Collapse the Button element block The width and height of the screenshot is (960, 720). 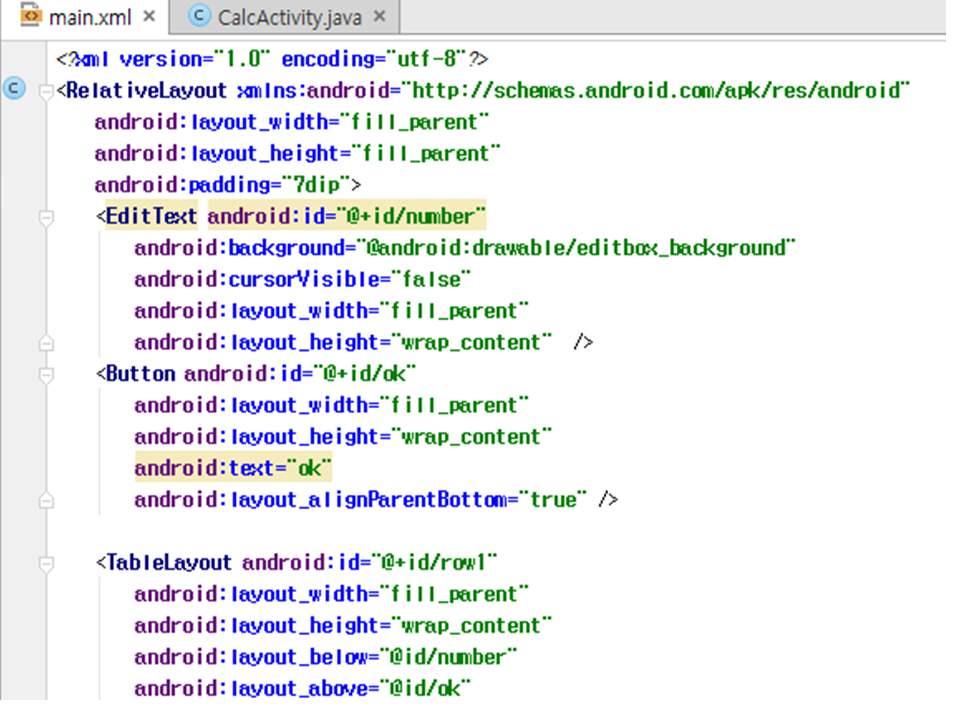[x=45, y=375]
